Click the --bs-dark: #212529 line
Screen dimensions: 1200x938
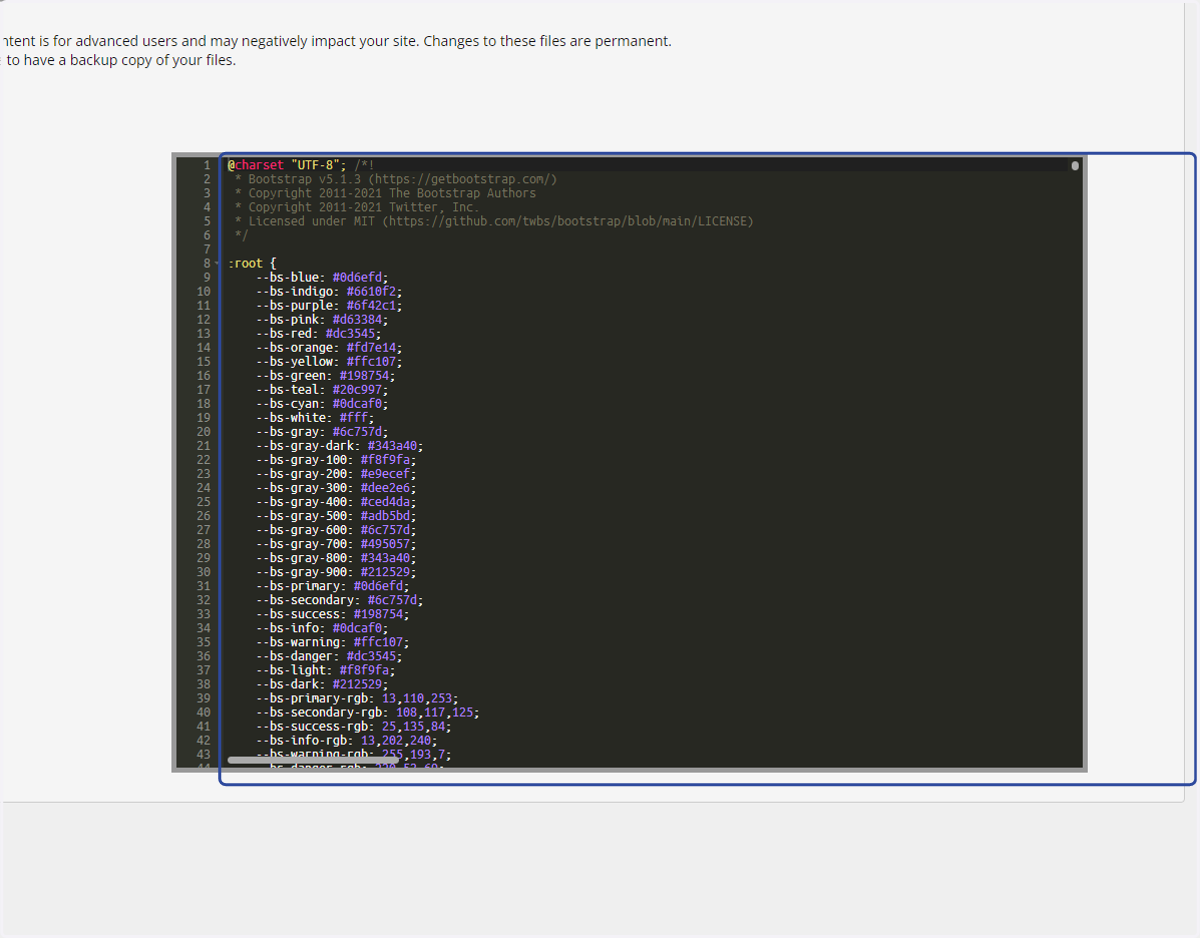pos(322,683)
